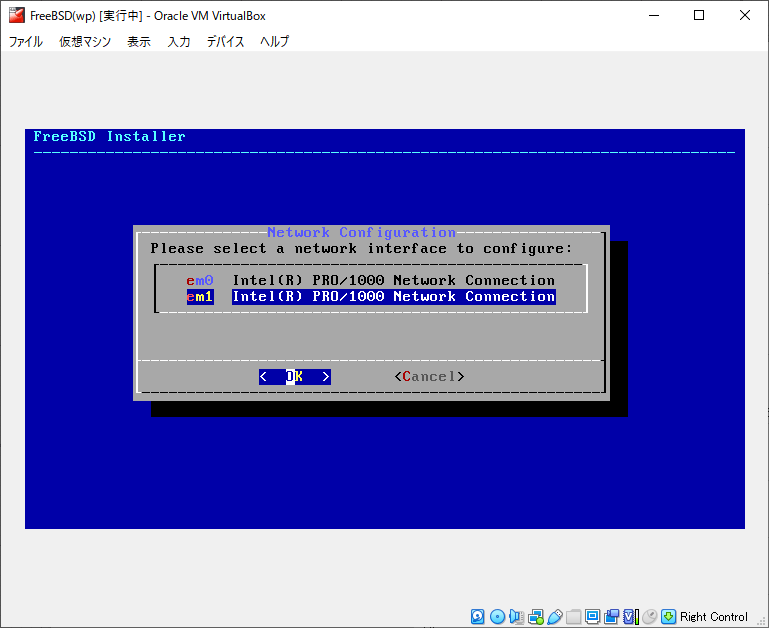The width and height of the screenshot is (769, 628).
Task: Click the shared folders status icon
Action: [573, 616]
